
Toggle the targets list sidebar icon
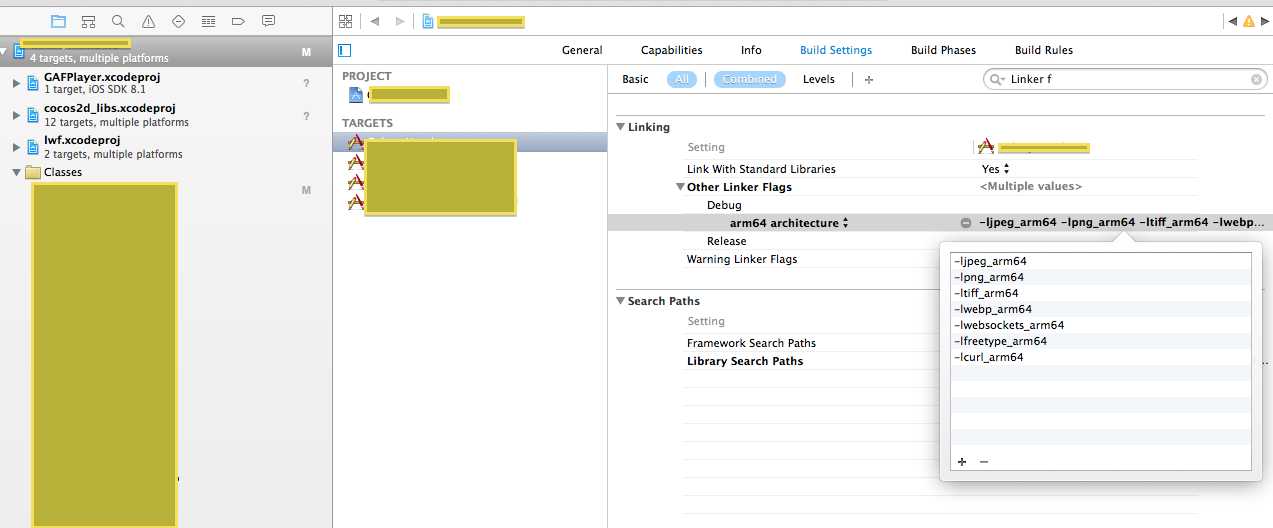tap(345, 50)
